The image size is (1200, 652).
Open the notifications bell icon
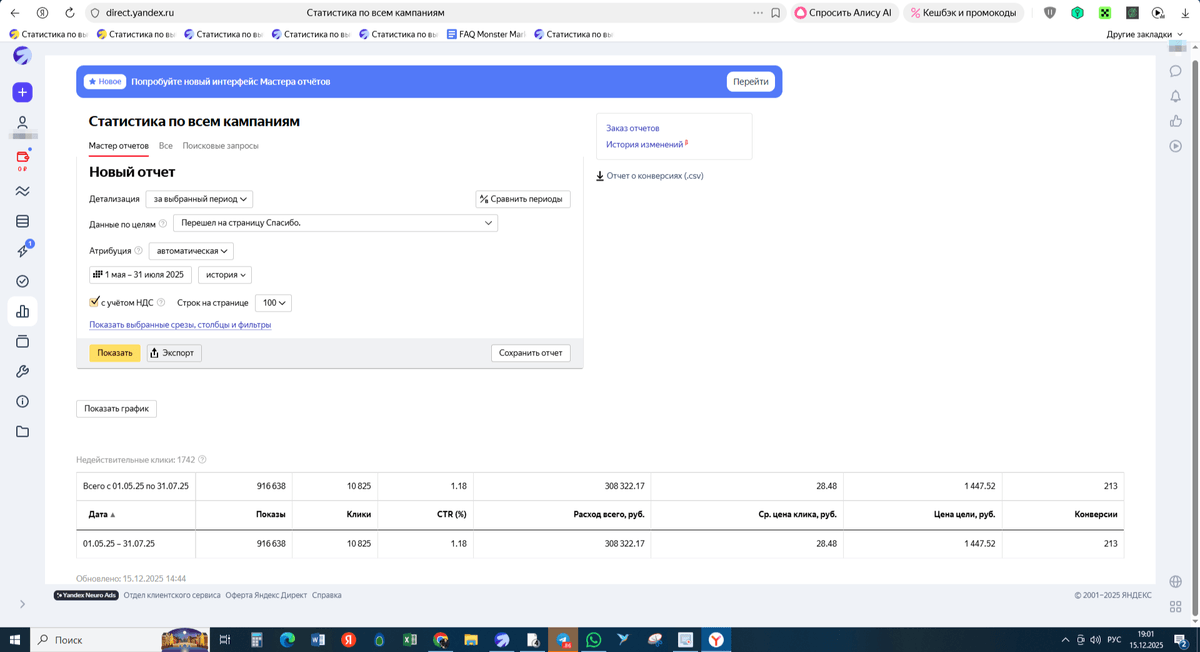click(1175, 96)
